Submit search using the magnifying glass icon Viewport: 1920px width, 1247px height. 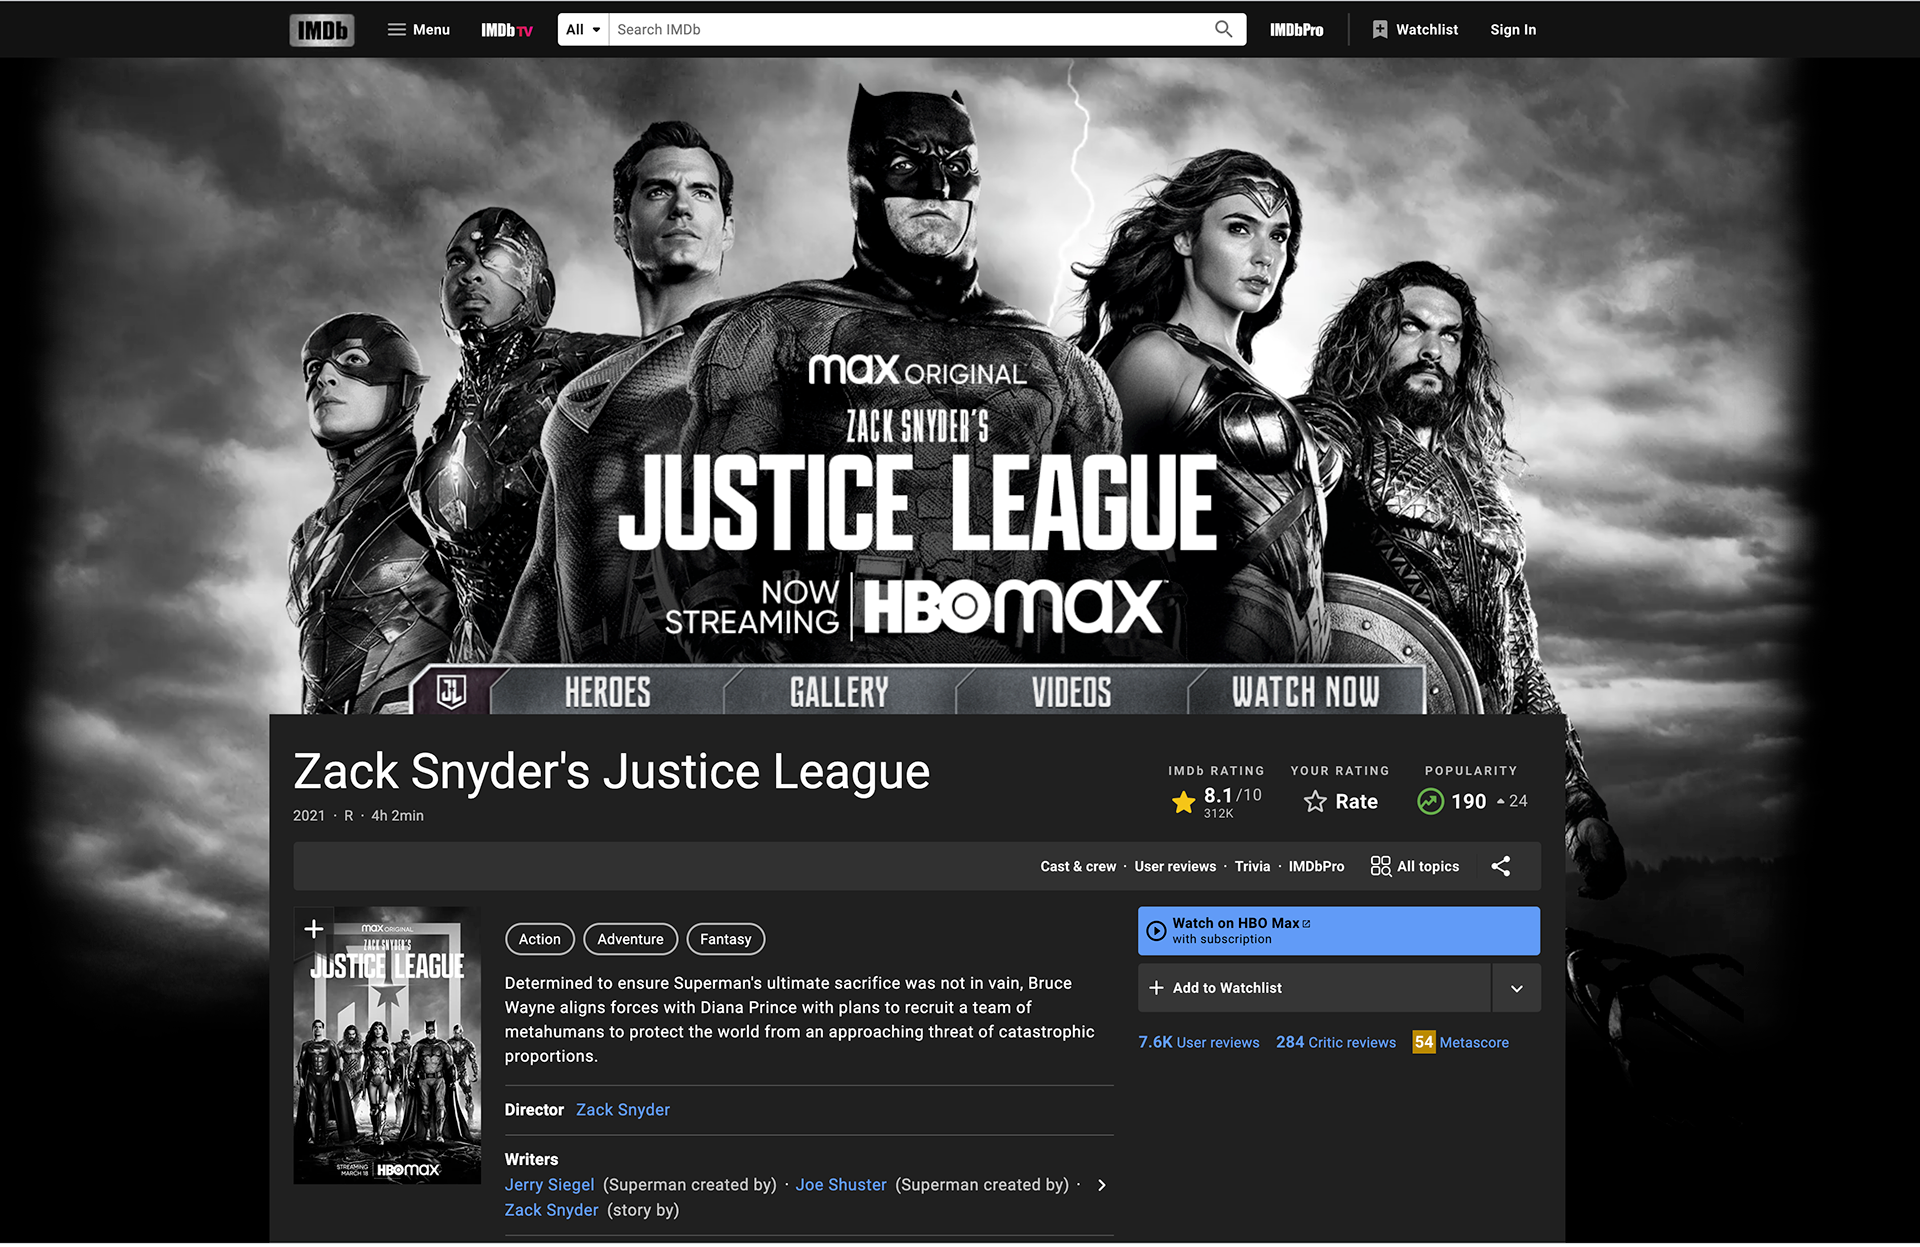[1223, 30]
